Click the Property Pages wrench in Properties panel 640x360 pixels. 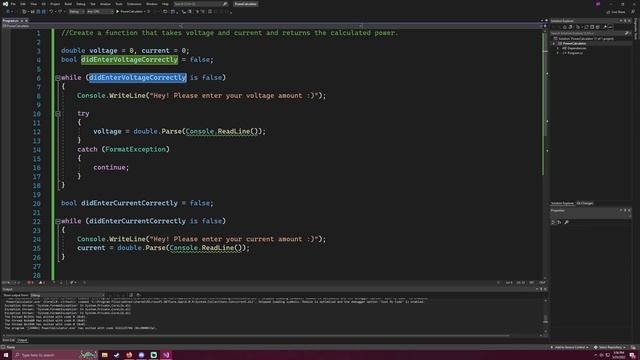click(566, 222)
